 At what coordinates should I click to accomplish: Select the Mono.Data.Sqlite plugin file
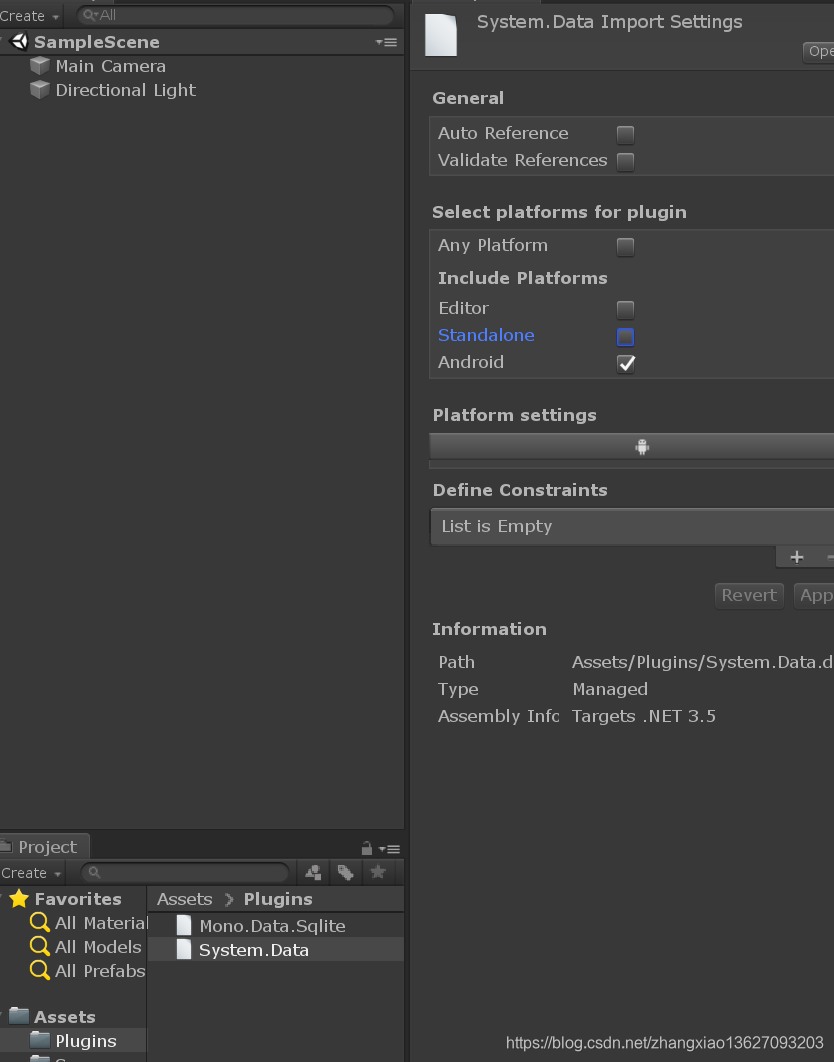pyautogui.click(x=271, y=925)
